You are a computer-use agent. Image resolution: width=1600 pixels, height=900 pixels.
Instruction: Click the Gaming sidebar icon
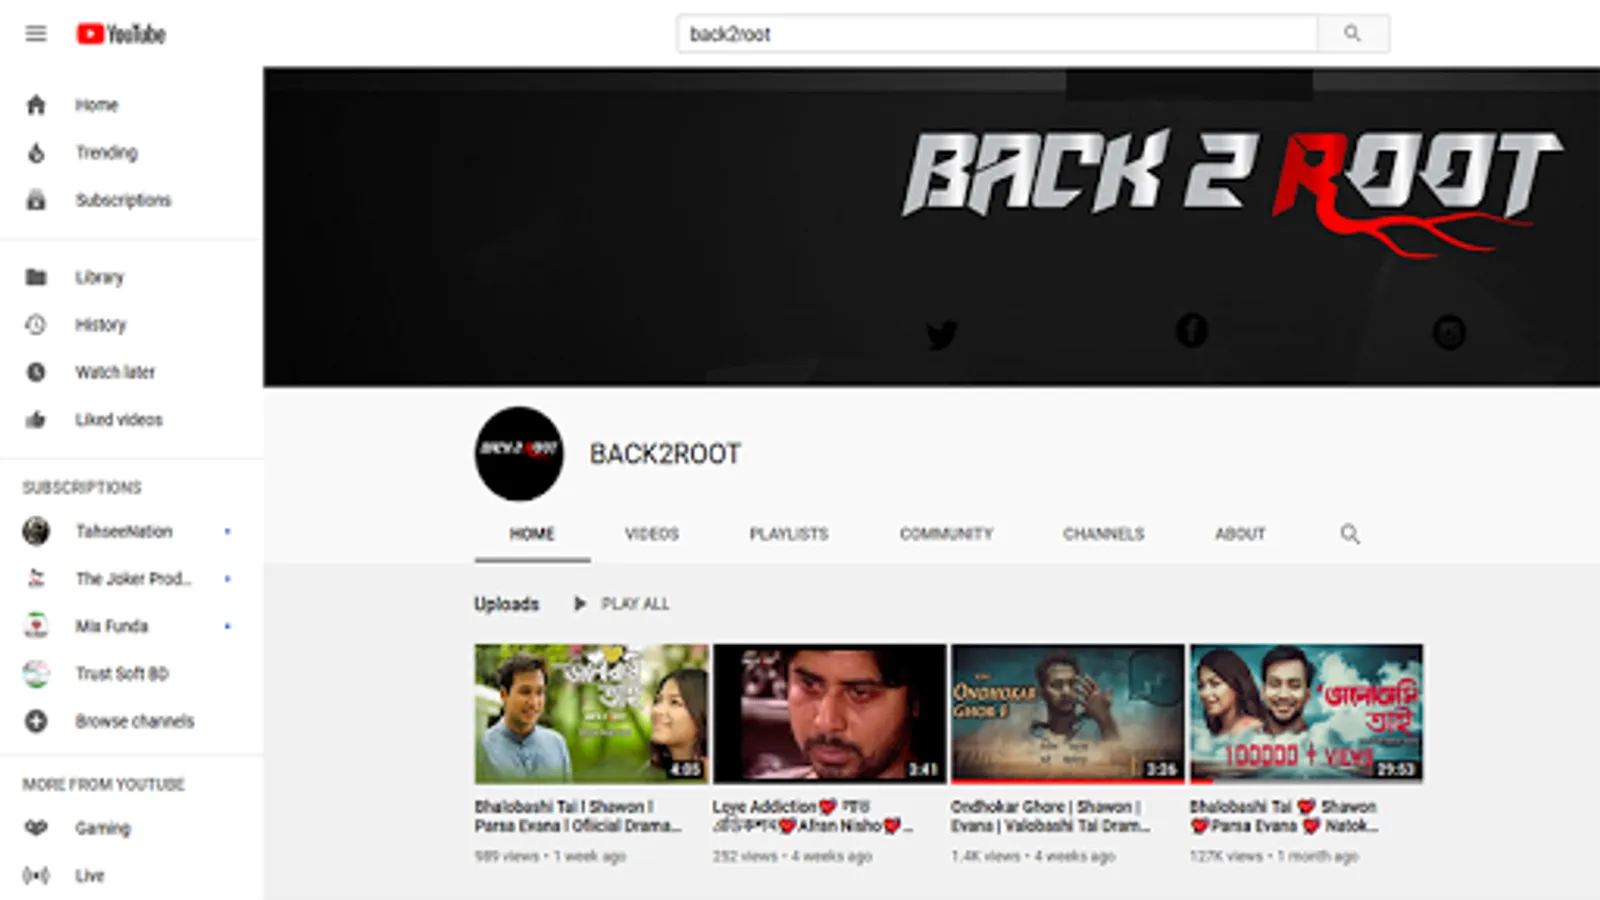[36, 828]
